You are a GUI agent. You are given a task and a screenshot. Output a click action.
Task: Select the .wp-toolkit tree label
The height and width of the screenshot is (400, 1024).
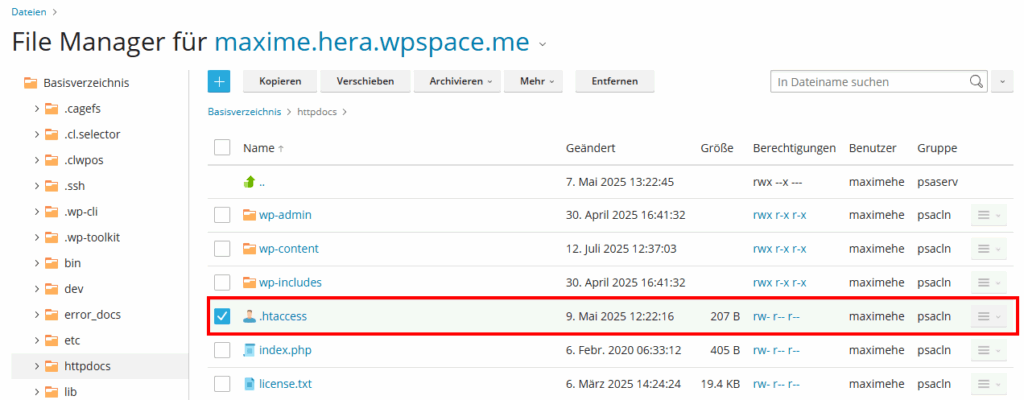point(92,237)
